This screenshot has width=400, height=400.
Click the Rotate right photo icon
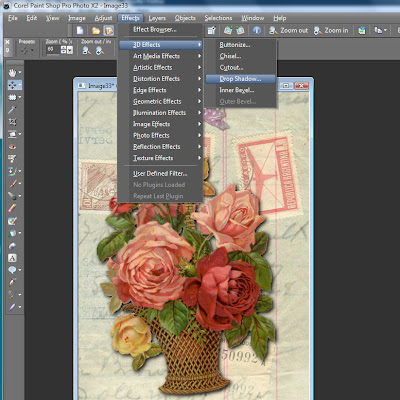240,31
